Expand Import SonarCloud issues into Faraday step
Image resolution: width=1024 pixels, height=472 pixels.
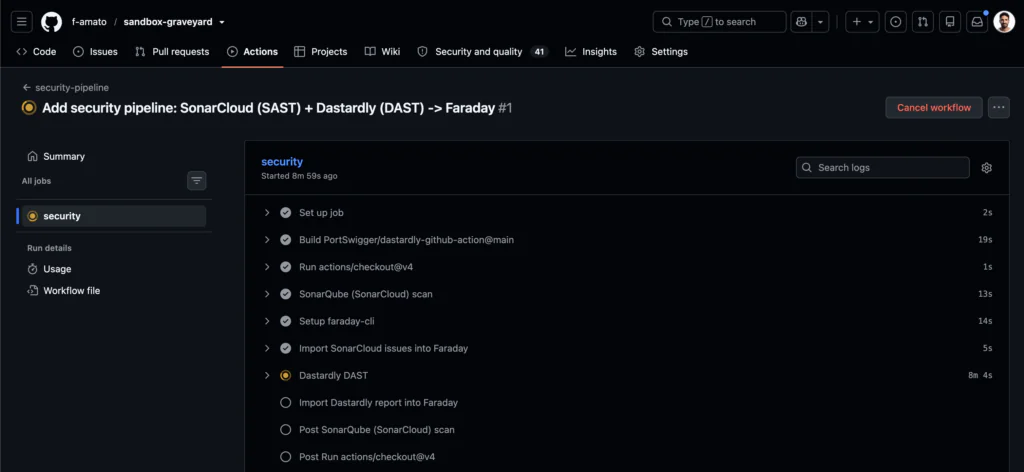[267, 348]
